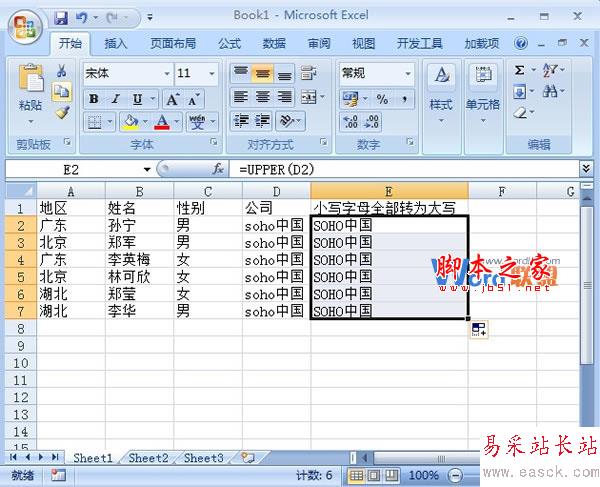Switch to the 插入 tab
This screenshot has height=487, width=600.
point(115,44)
